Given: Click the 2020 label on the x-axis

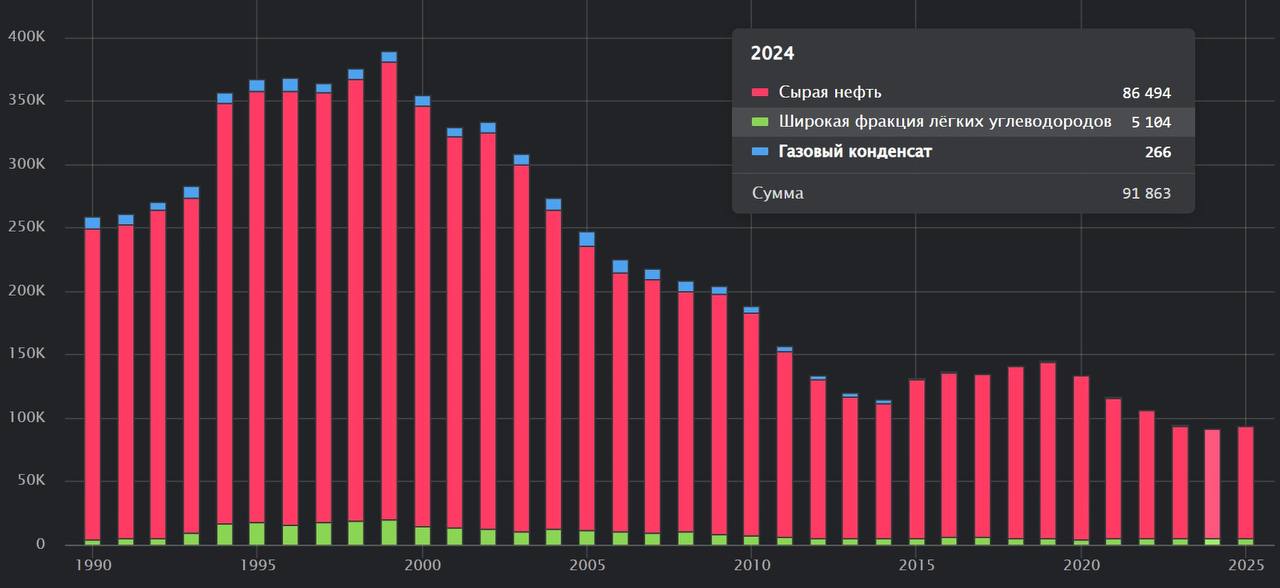Looking at the screenshot, I should tap(1080, 566).
